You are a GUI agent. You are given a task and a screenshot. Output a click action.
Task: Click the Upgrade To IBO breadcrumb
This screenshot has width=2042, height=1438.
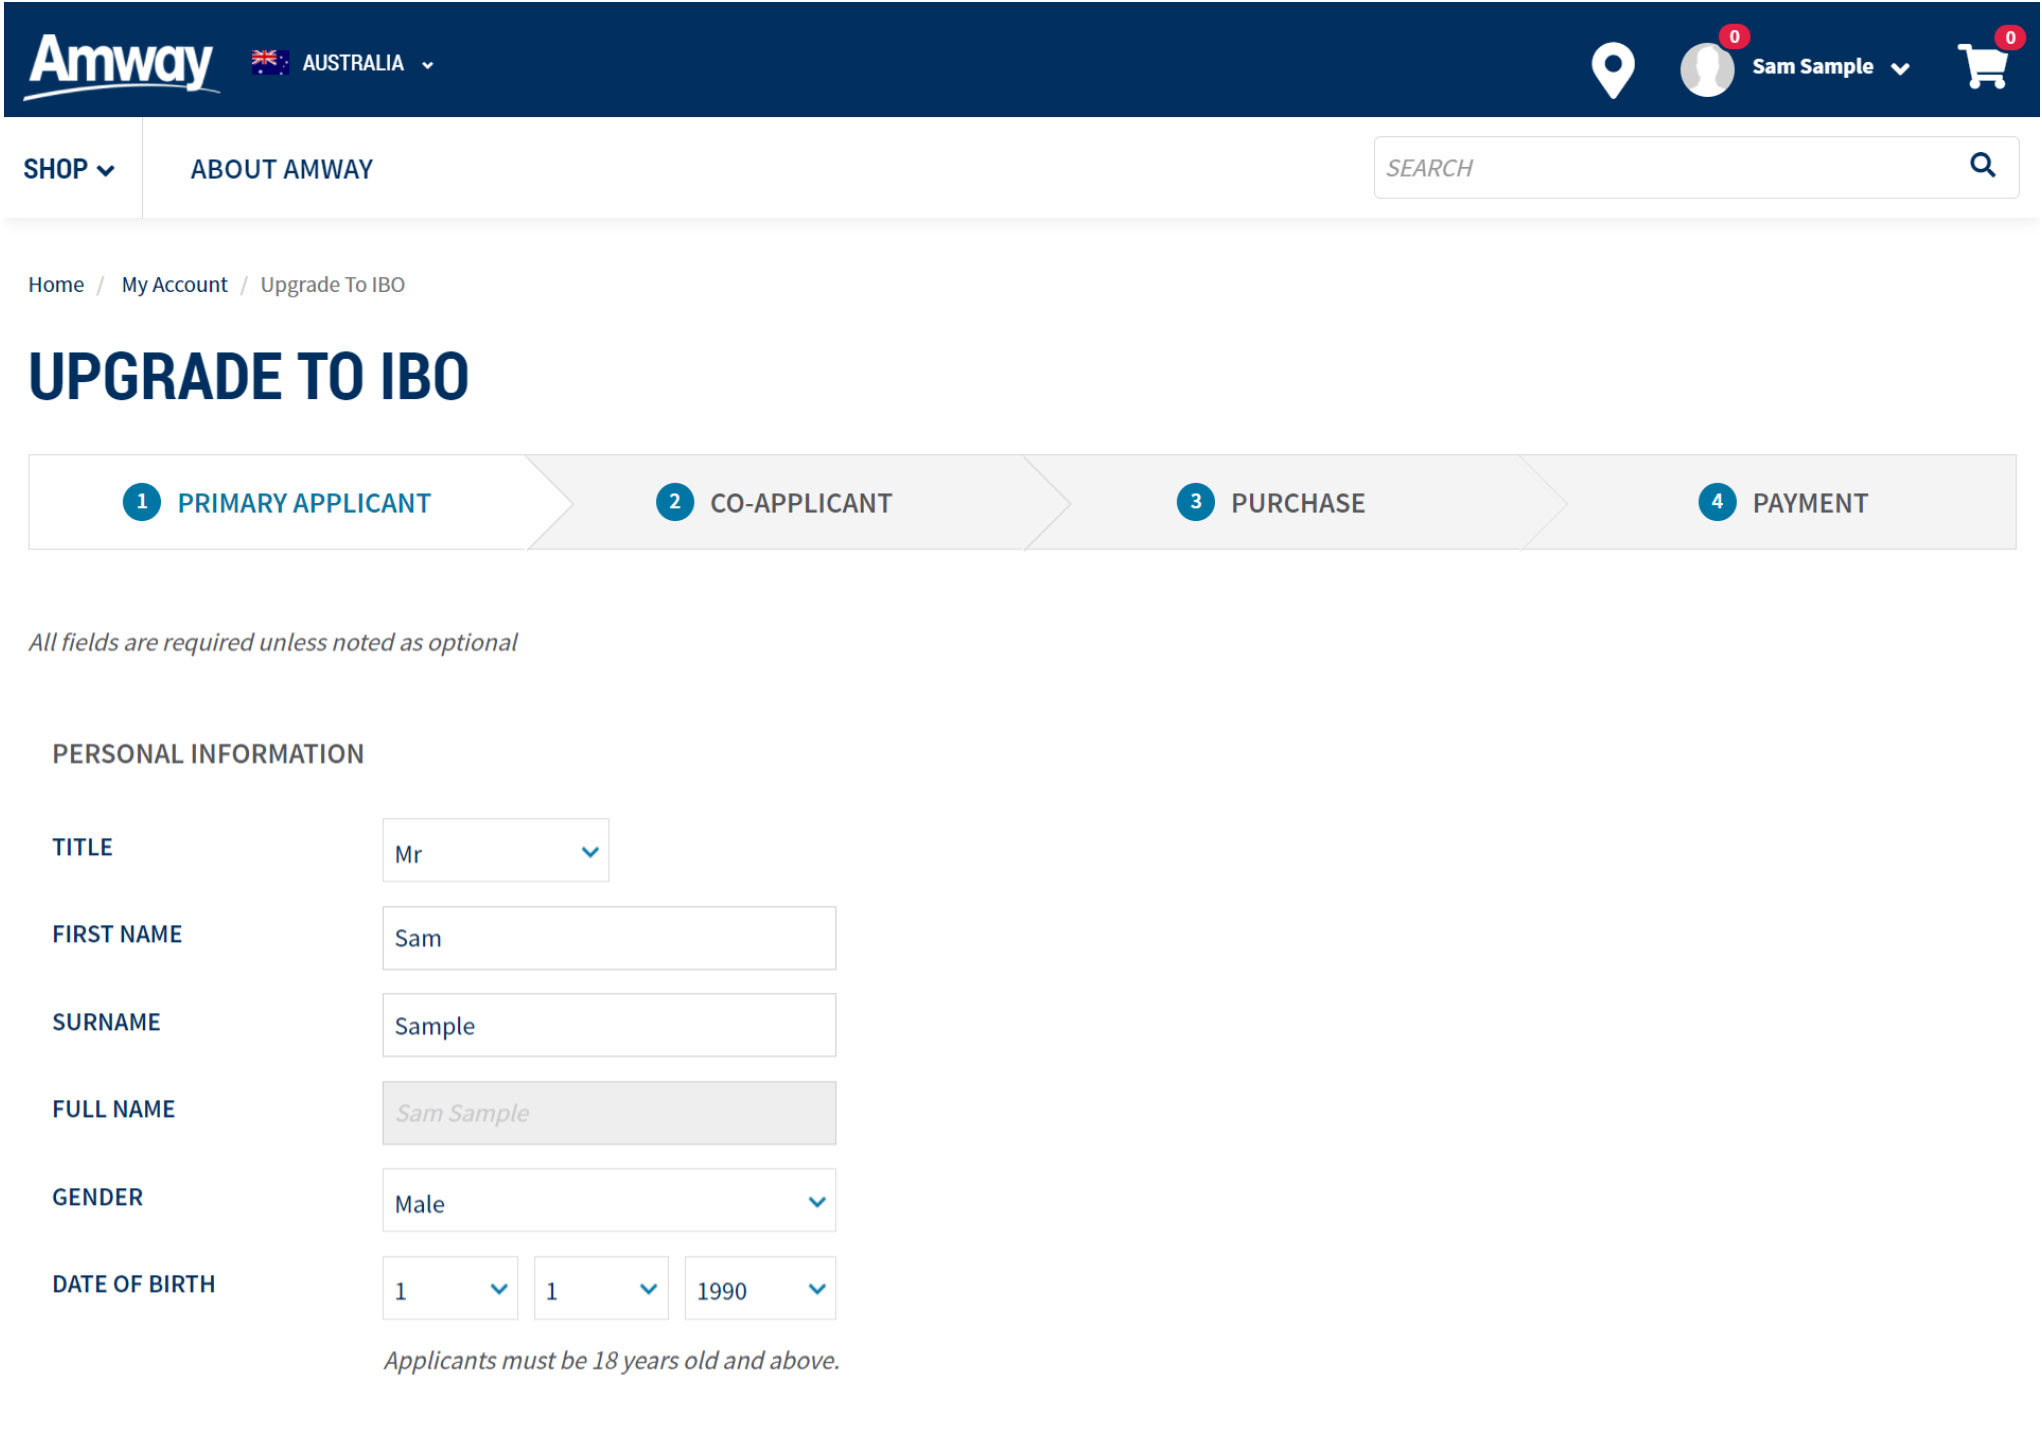[x=333, y=285]
